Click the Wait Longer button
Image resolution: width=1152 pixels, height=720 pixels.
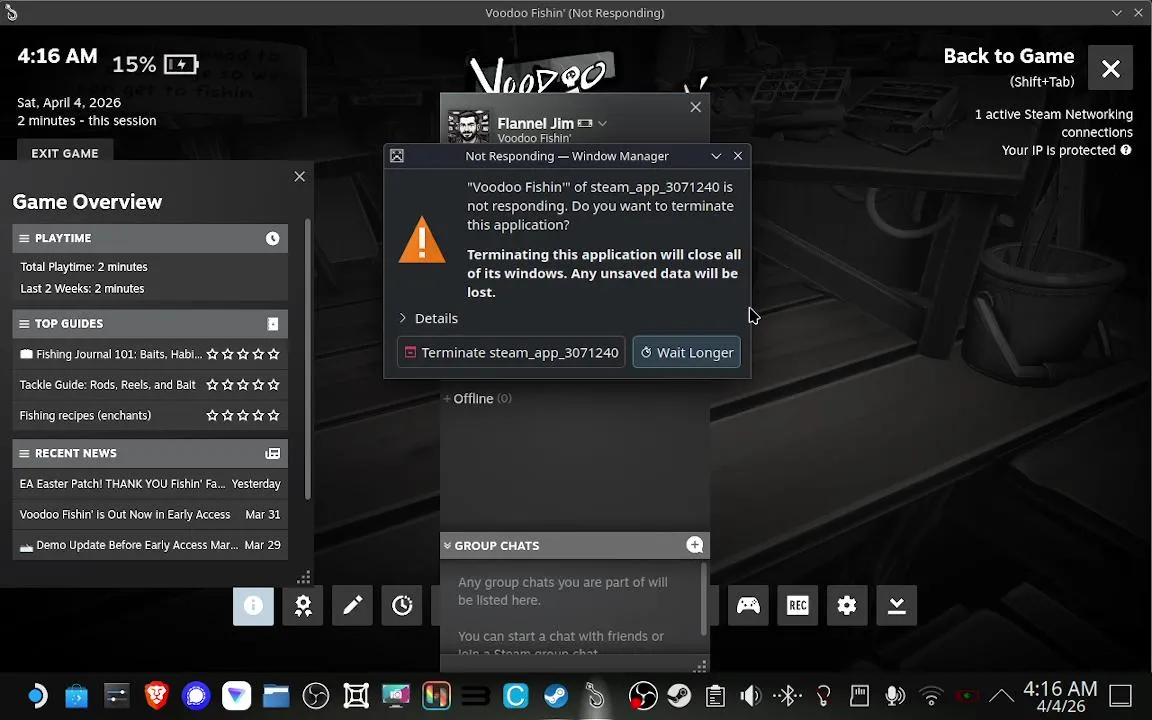(x=686, y=353)
